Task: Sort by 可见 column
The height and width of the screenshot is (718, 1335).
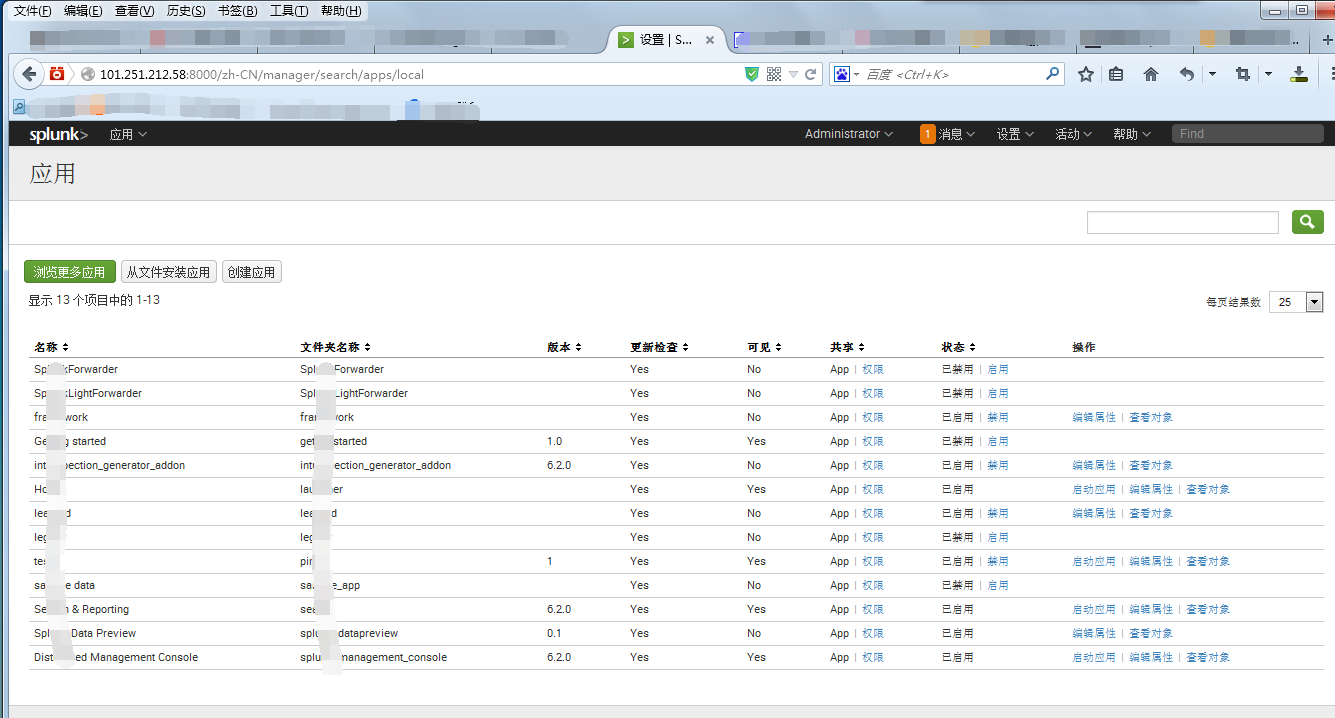Action: pyautogui.click(x=764, y=347)
